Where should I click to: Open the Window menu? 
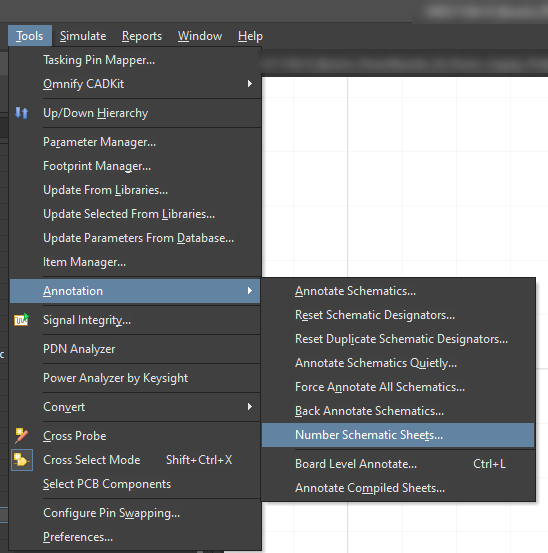pos(200,36)
